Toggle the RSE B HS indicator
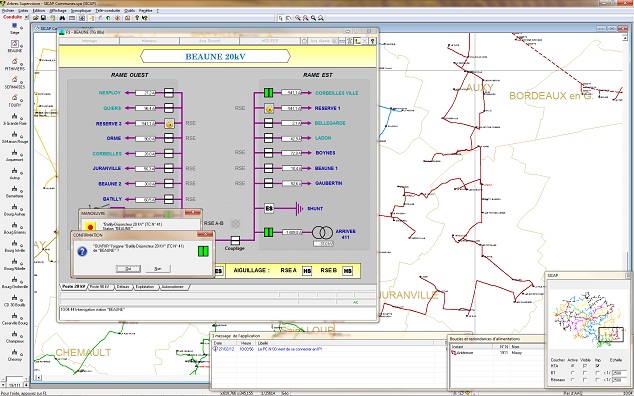 [347, 271]
